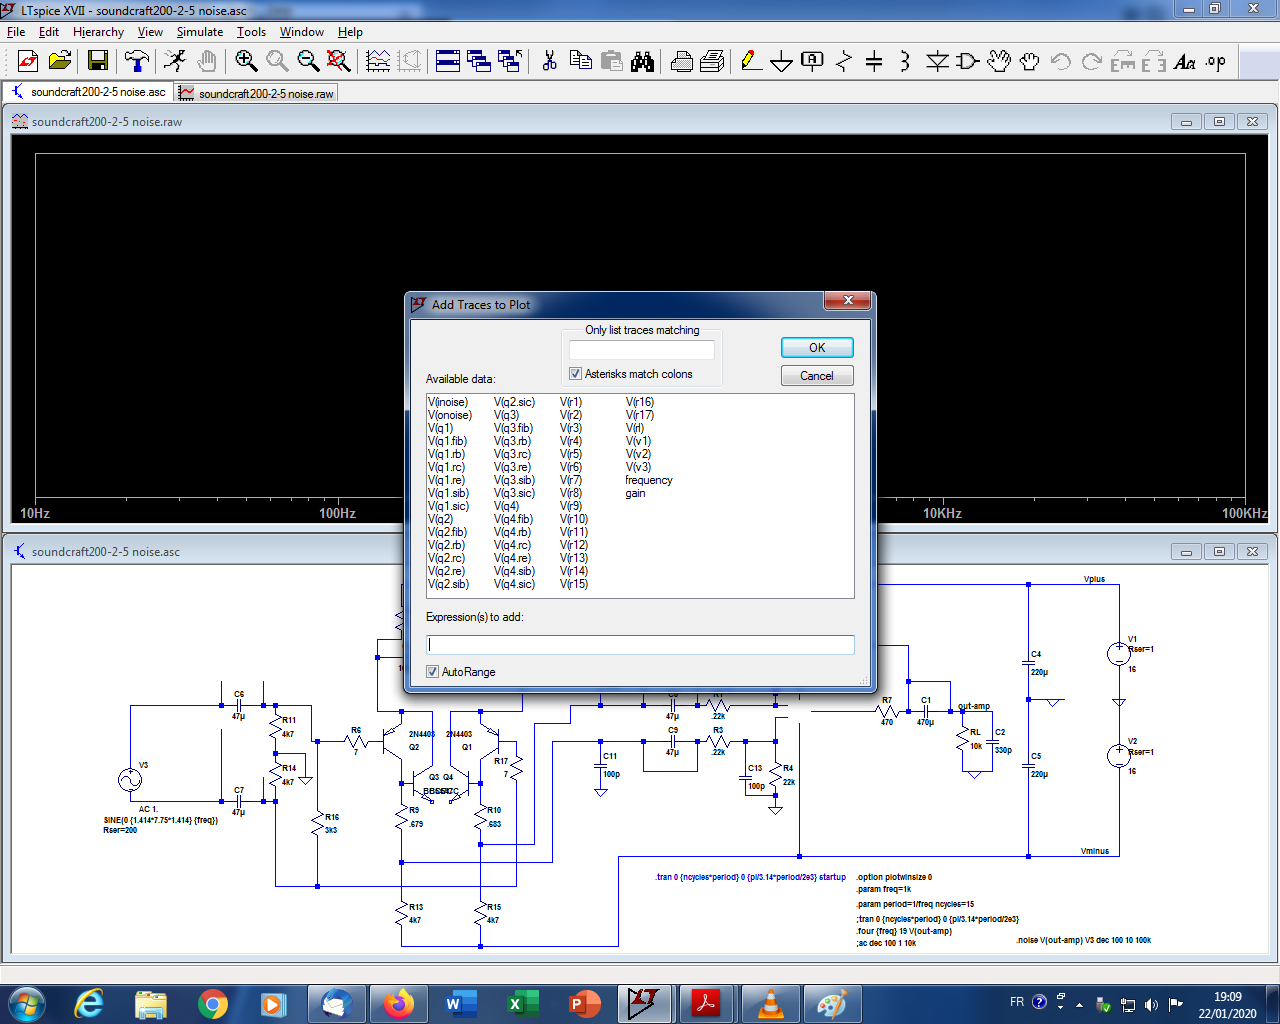
Task: Select the Move hand tool
Action: (999, 62)
